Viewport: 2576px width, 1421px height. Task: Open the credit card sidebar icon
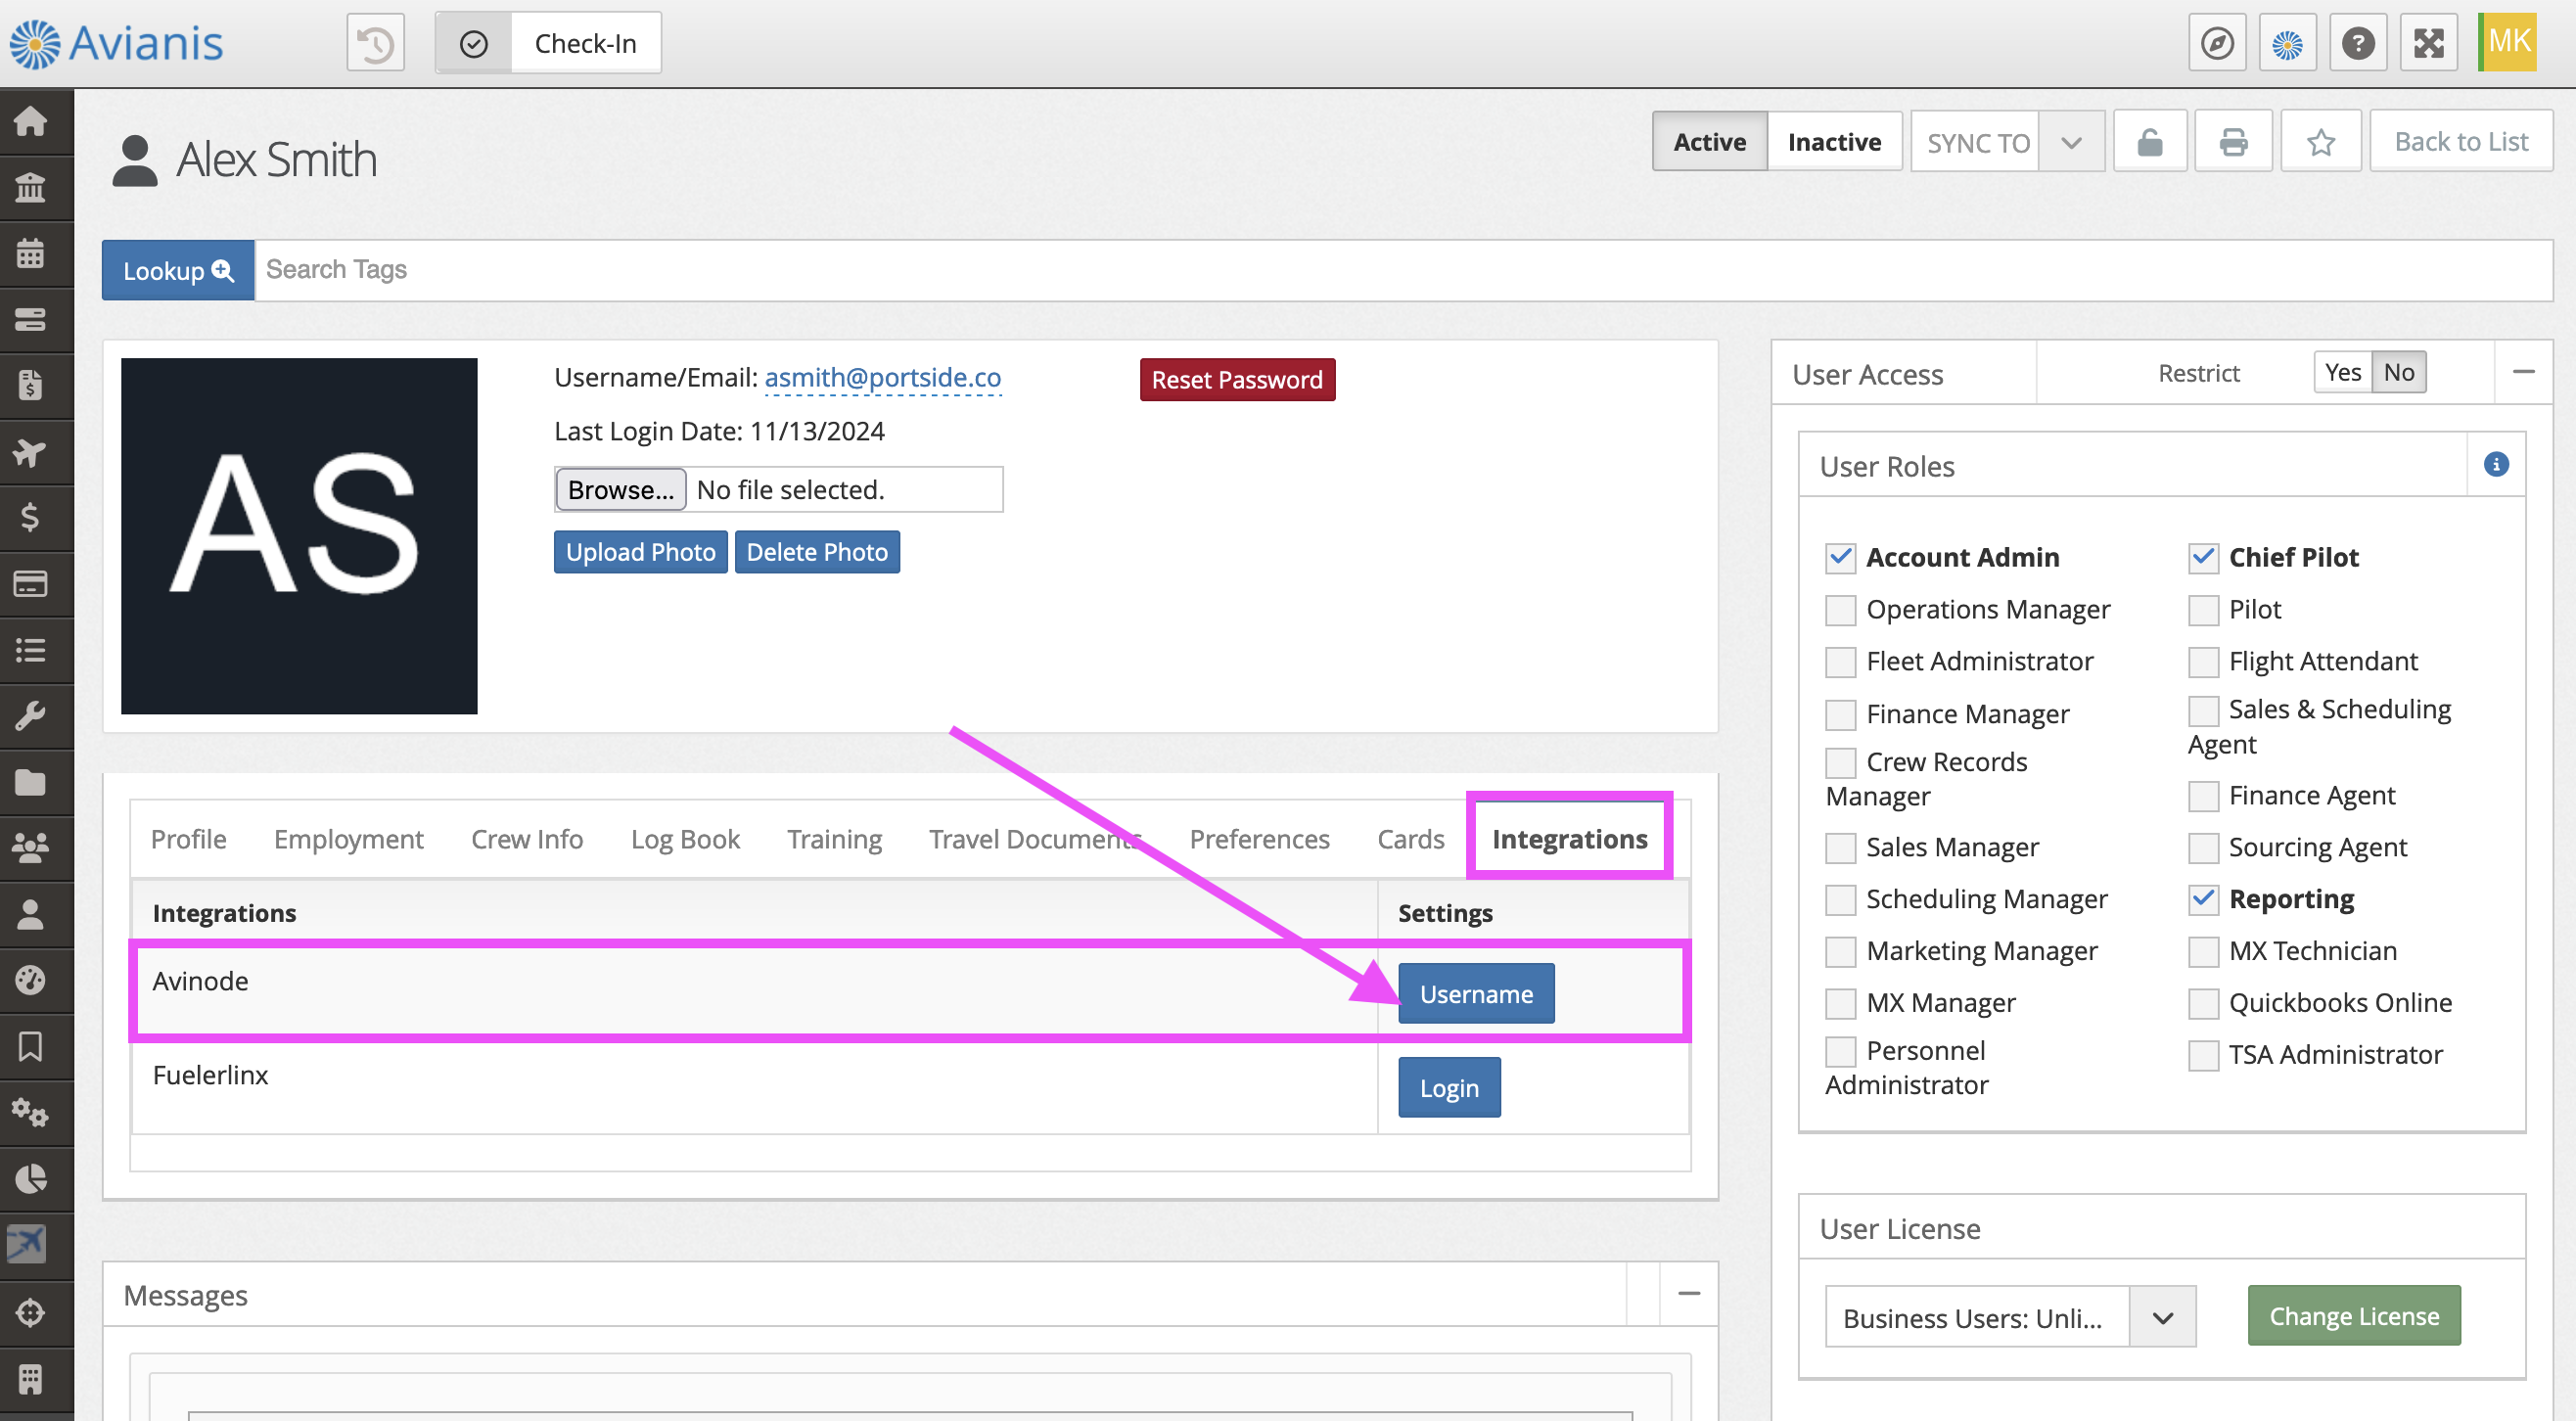pyautogui.click(x=30, y=584)
